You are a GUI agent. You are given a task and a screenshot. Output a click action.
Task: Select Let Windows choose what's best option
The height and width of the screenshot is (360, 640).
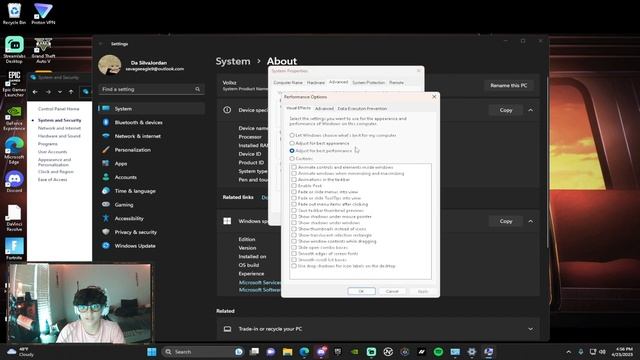292,135
